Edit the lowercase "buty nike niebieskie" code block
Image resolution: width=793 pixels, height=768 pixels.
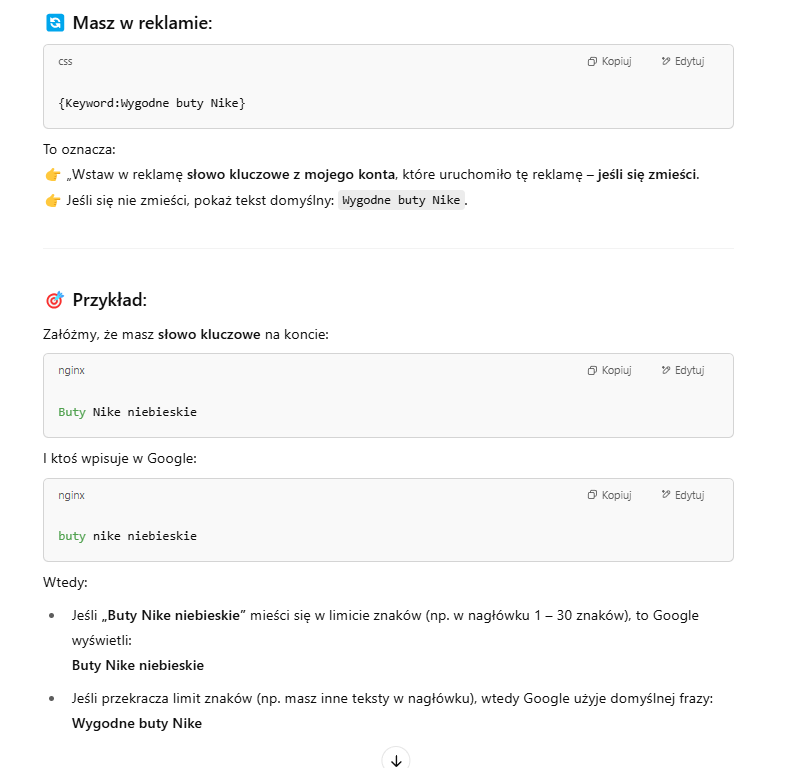coord(682,495)
